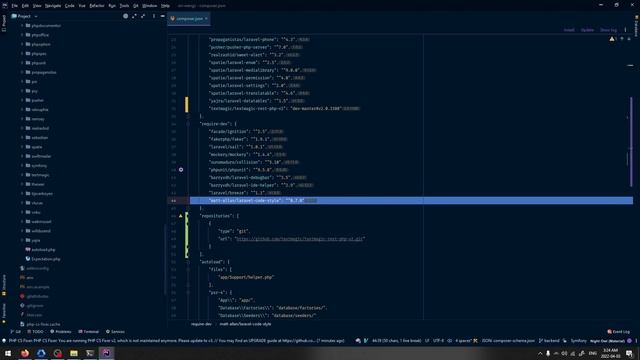The height and width of the screenshot is (360, 640).
Task: Expand all nodes in Project panel
Action: pos(134,16)
